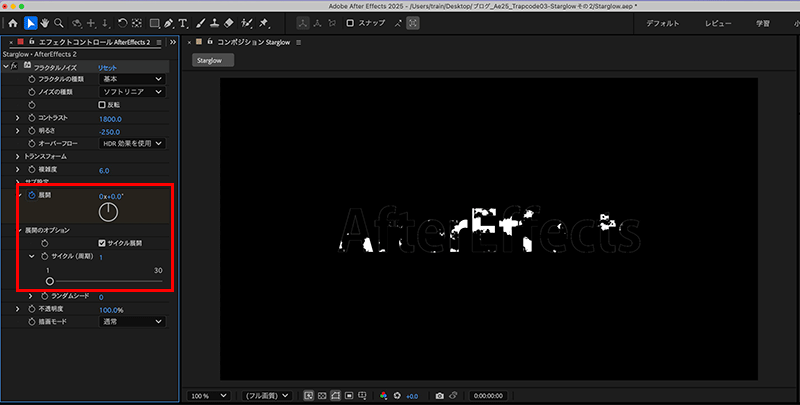
Task: Toggle the fx switch for フラクタルノイズ
Action: point(14,66)
